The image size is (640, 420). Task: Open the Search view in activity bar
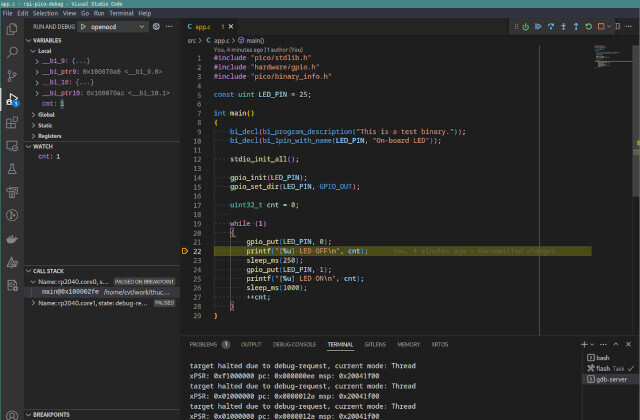[x=12, y=52]
